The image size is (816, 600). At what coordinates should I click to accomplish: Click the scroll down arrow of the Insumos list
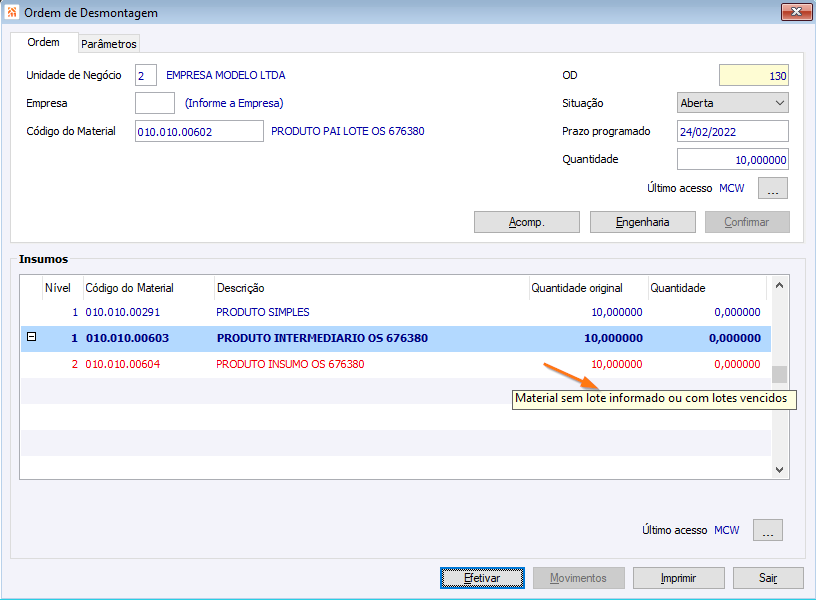(x=779, y=469)
